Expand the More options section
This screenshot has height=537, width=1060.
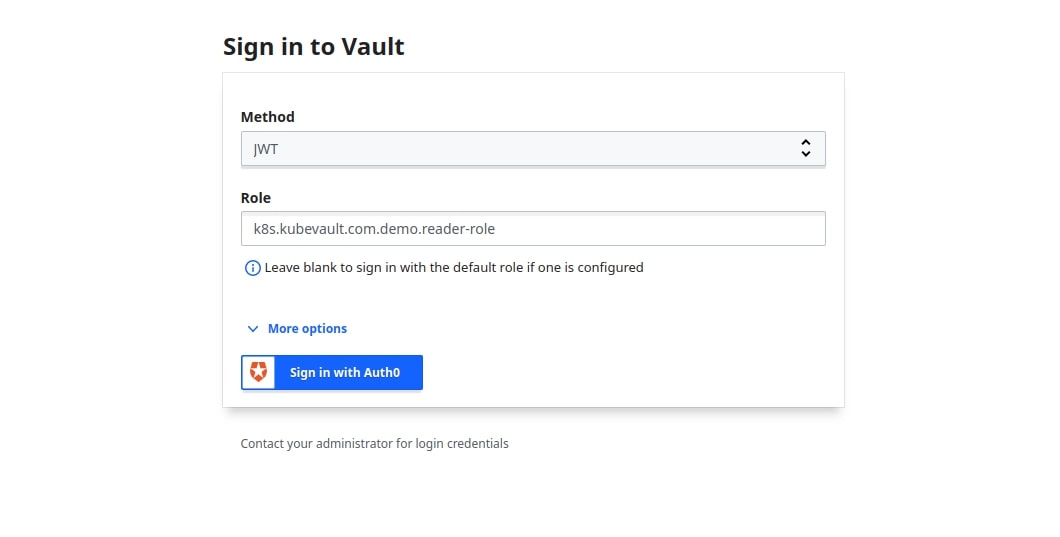307,329
